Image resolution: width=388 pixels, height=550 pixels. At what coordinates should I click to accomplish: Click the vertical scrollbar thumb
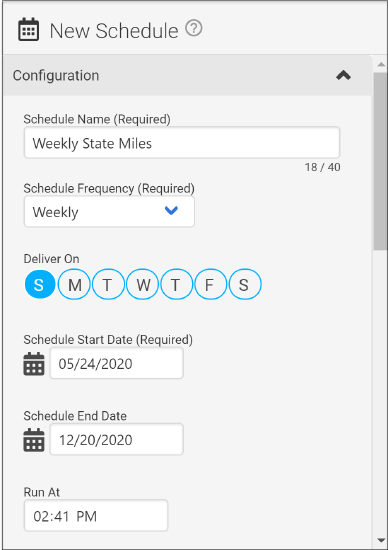[x=381, y=161]
